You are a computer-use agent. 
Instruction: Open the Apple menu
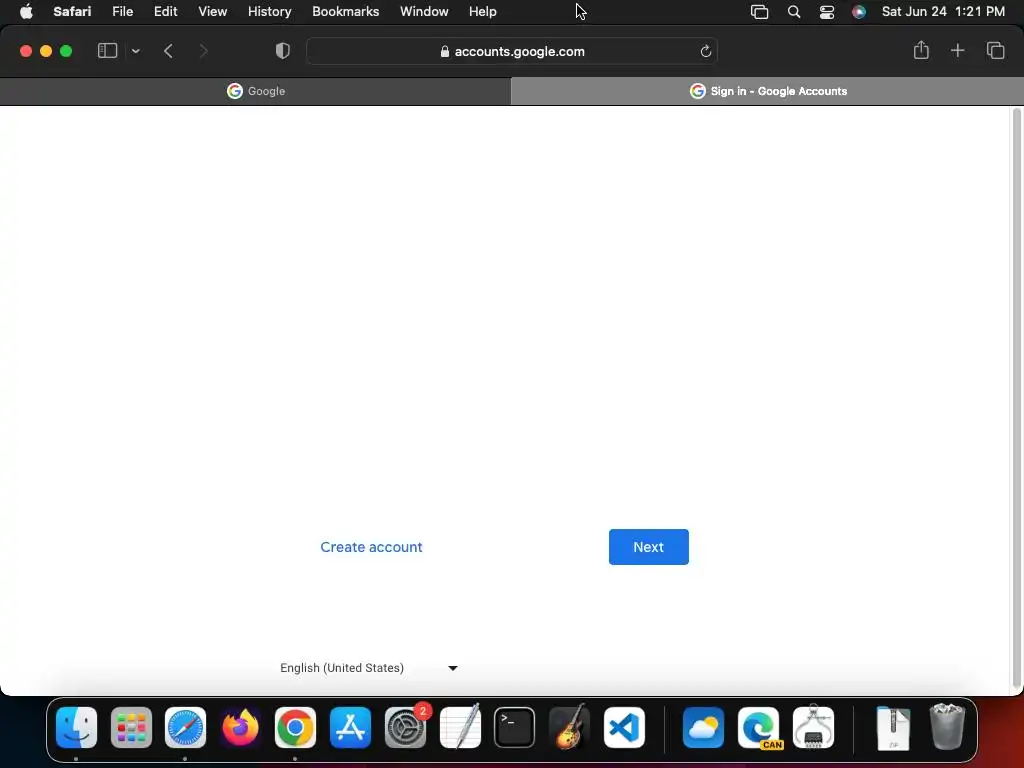pos(26,12)
